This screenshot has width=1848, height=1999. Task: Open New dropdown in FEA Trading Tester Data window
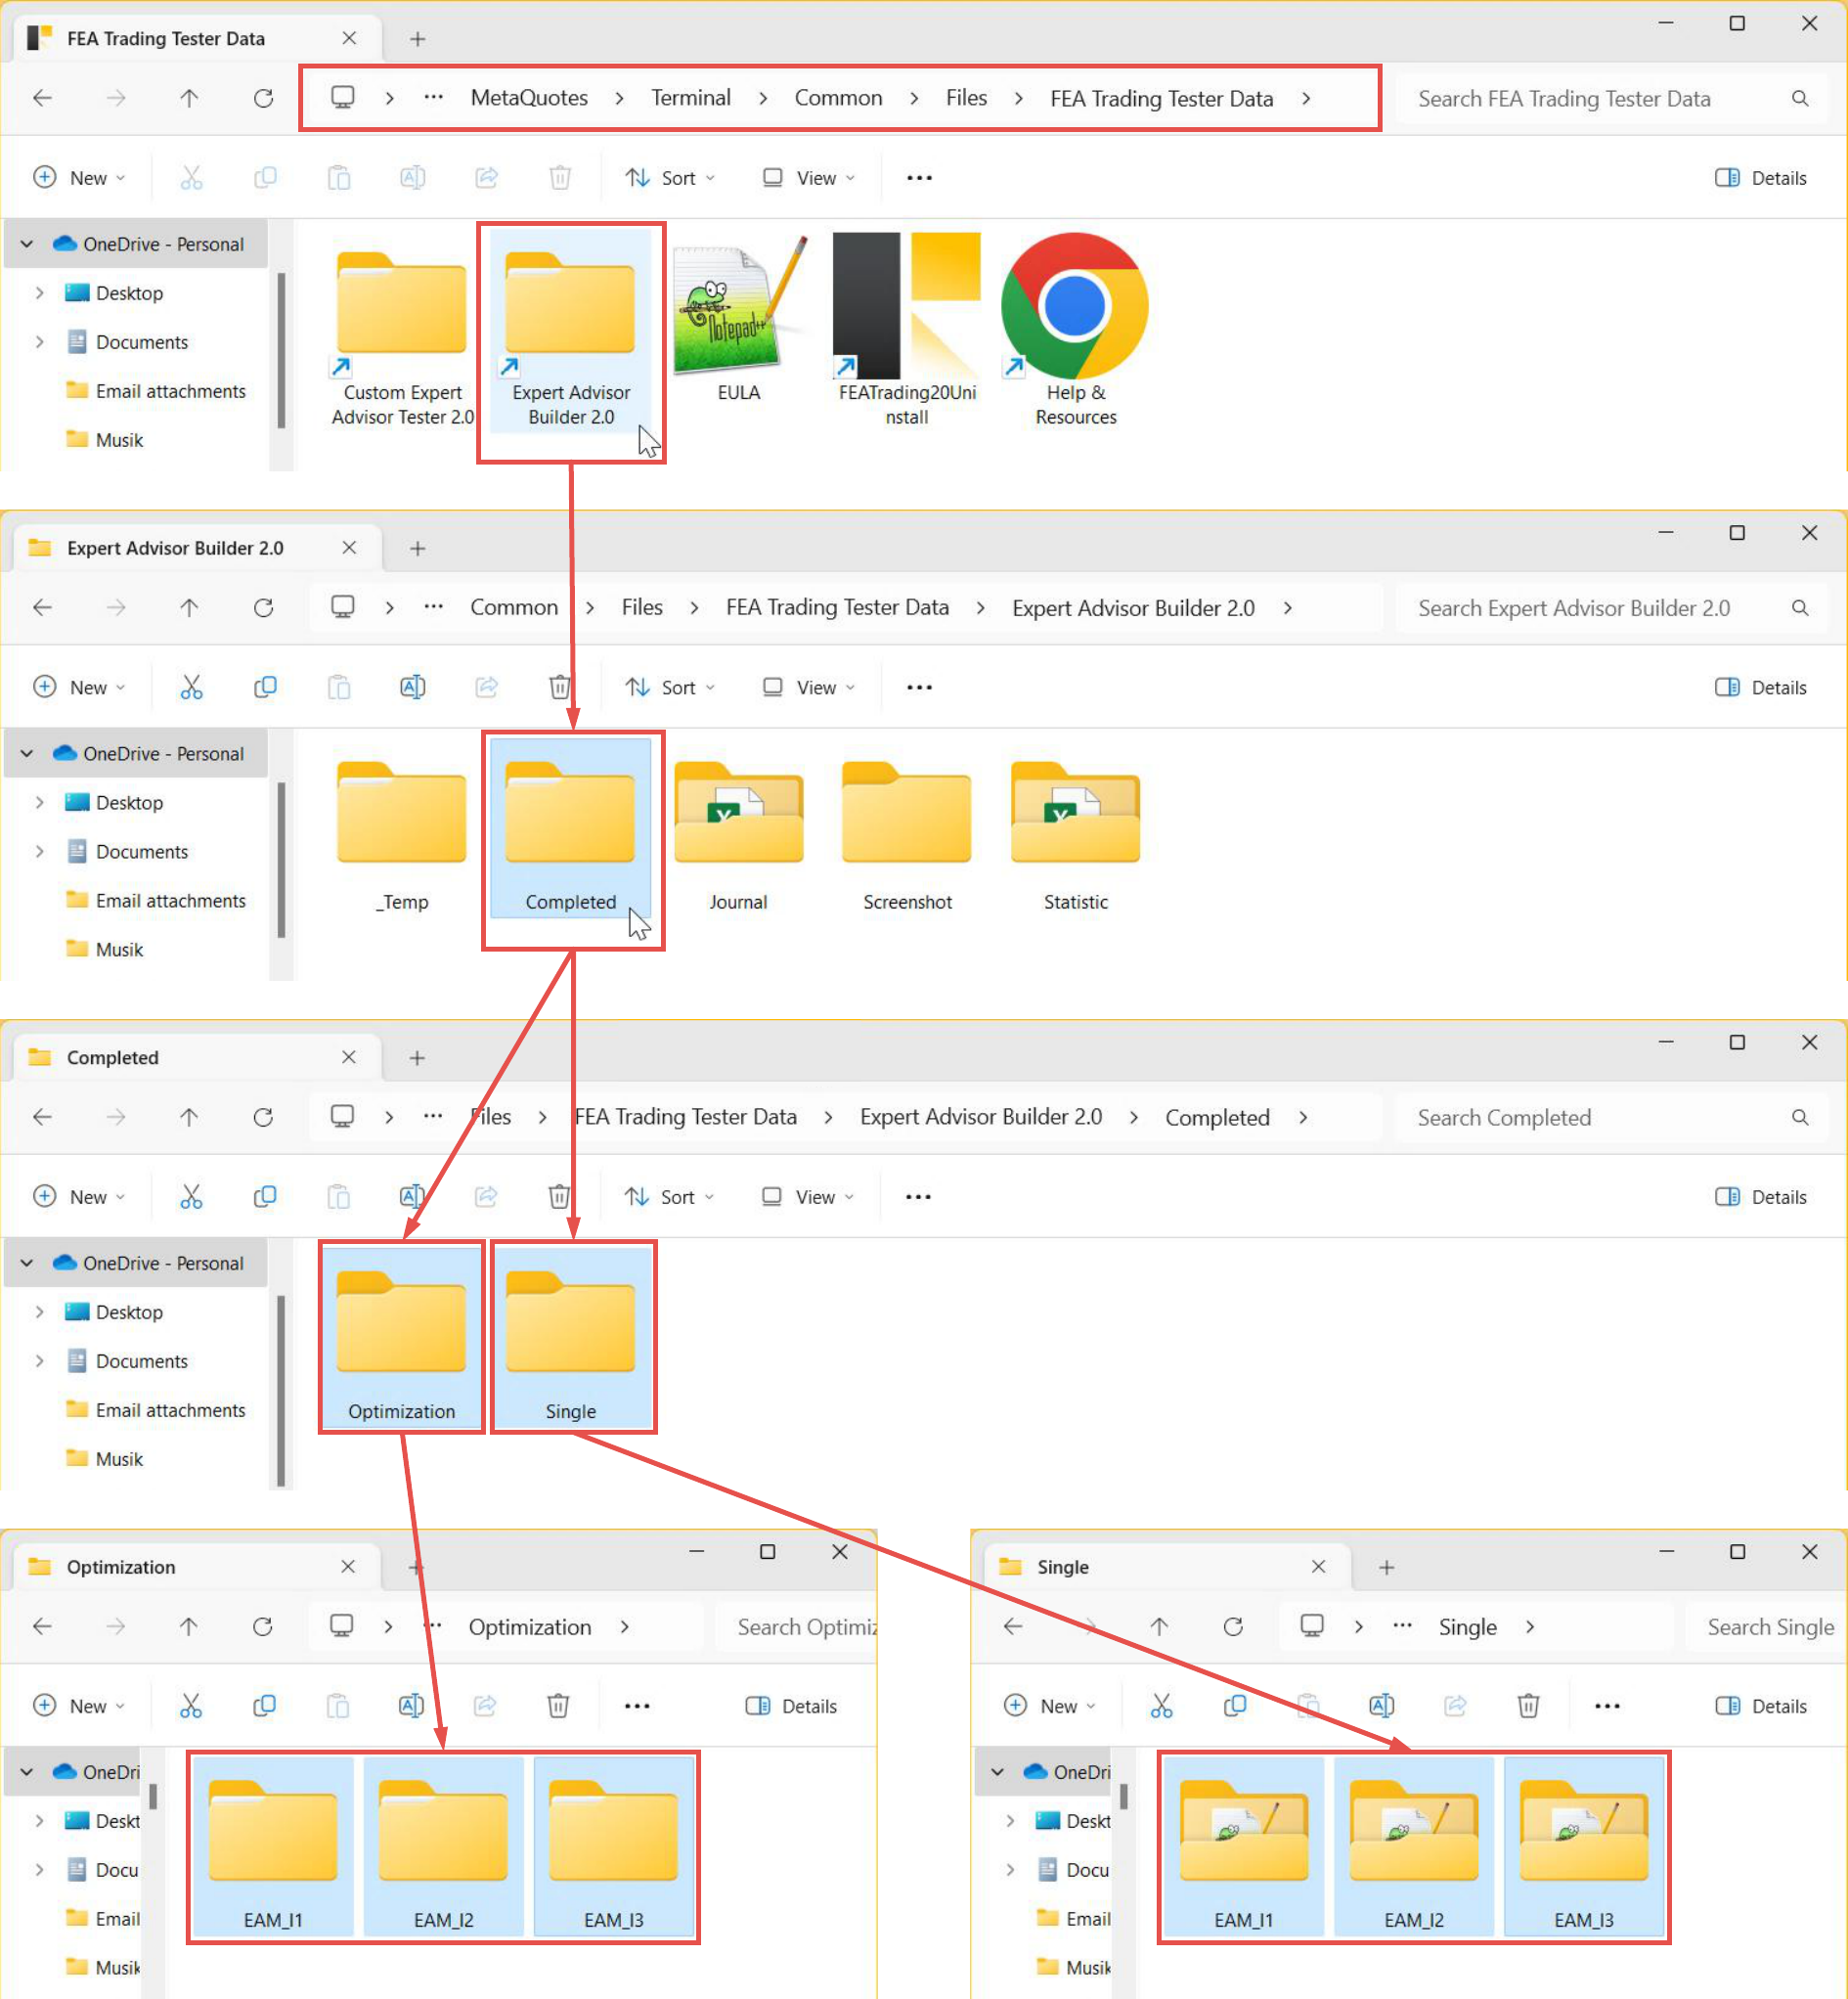point(80,178)
